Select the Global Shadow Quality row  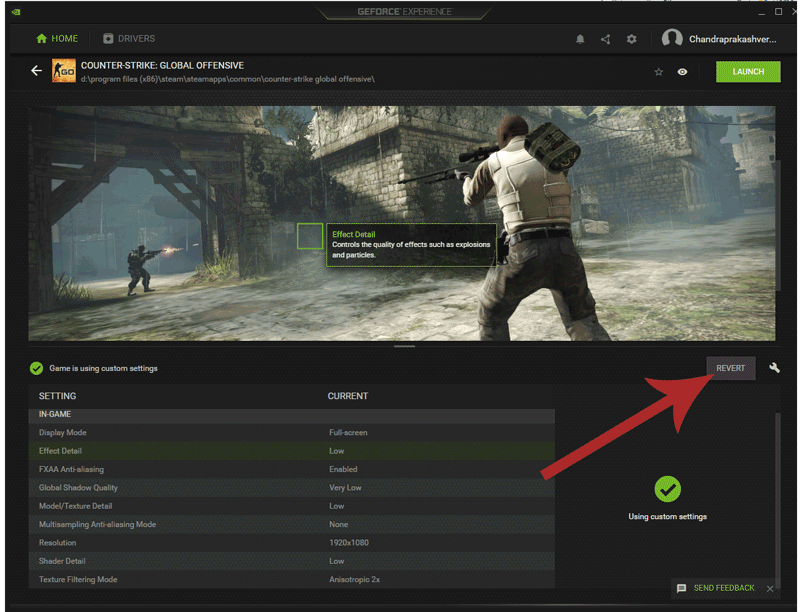[x=292, y=488]
